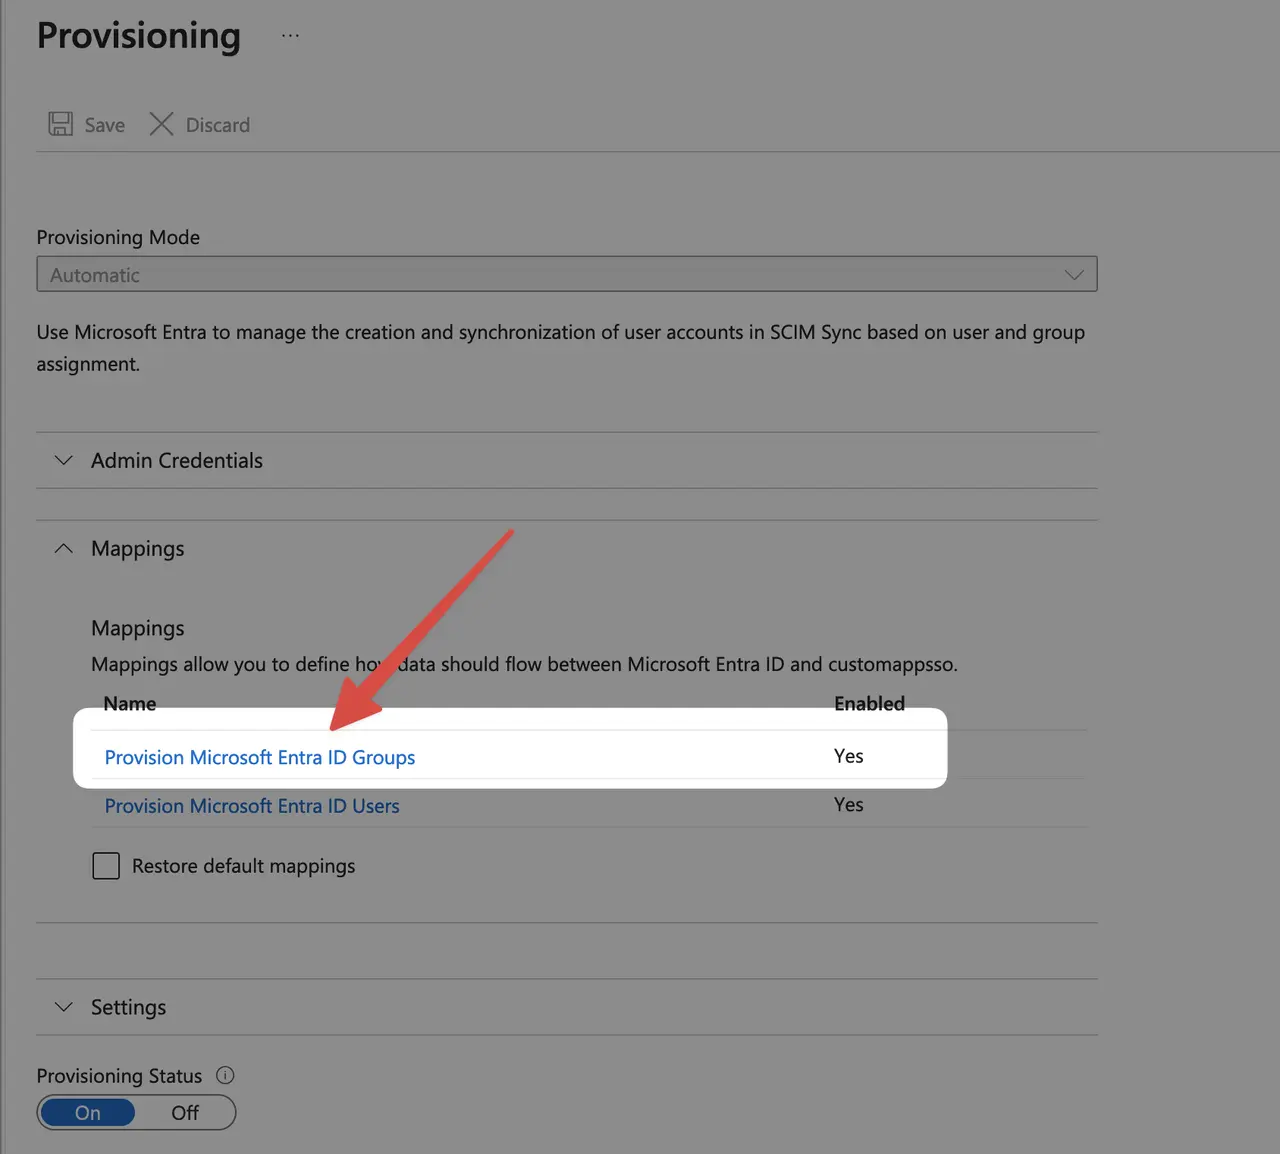The width and height of the screenshot is (1280, 1154).
Task: Click the Settings section chevron icon
Action: click(x=64, y=1007)
